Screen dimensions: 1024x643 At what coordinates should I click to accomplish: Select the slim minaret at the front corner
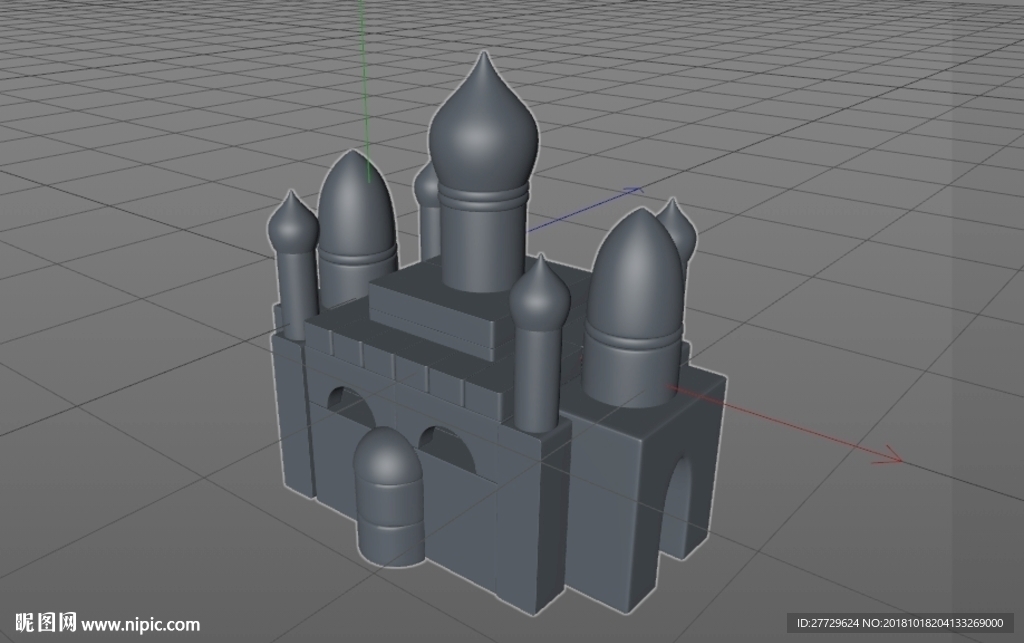pyautogui.click(x=539, y=344)
